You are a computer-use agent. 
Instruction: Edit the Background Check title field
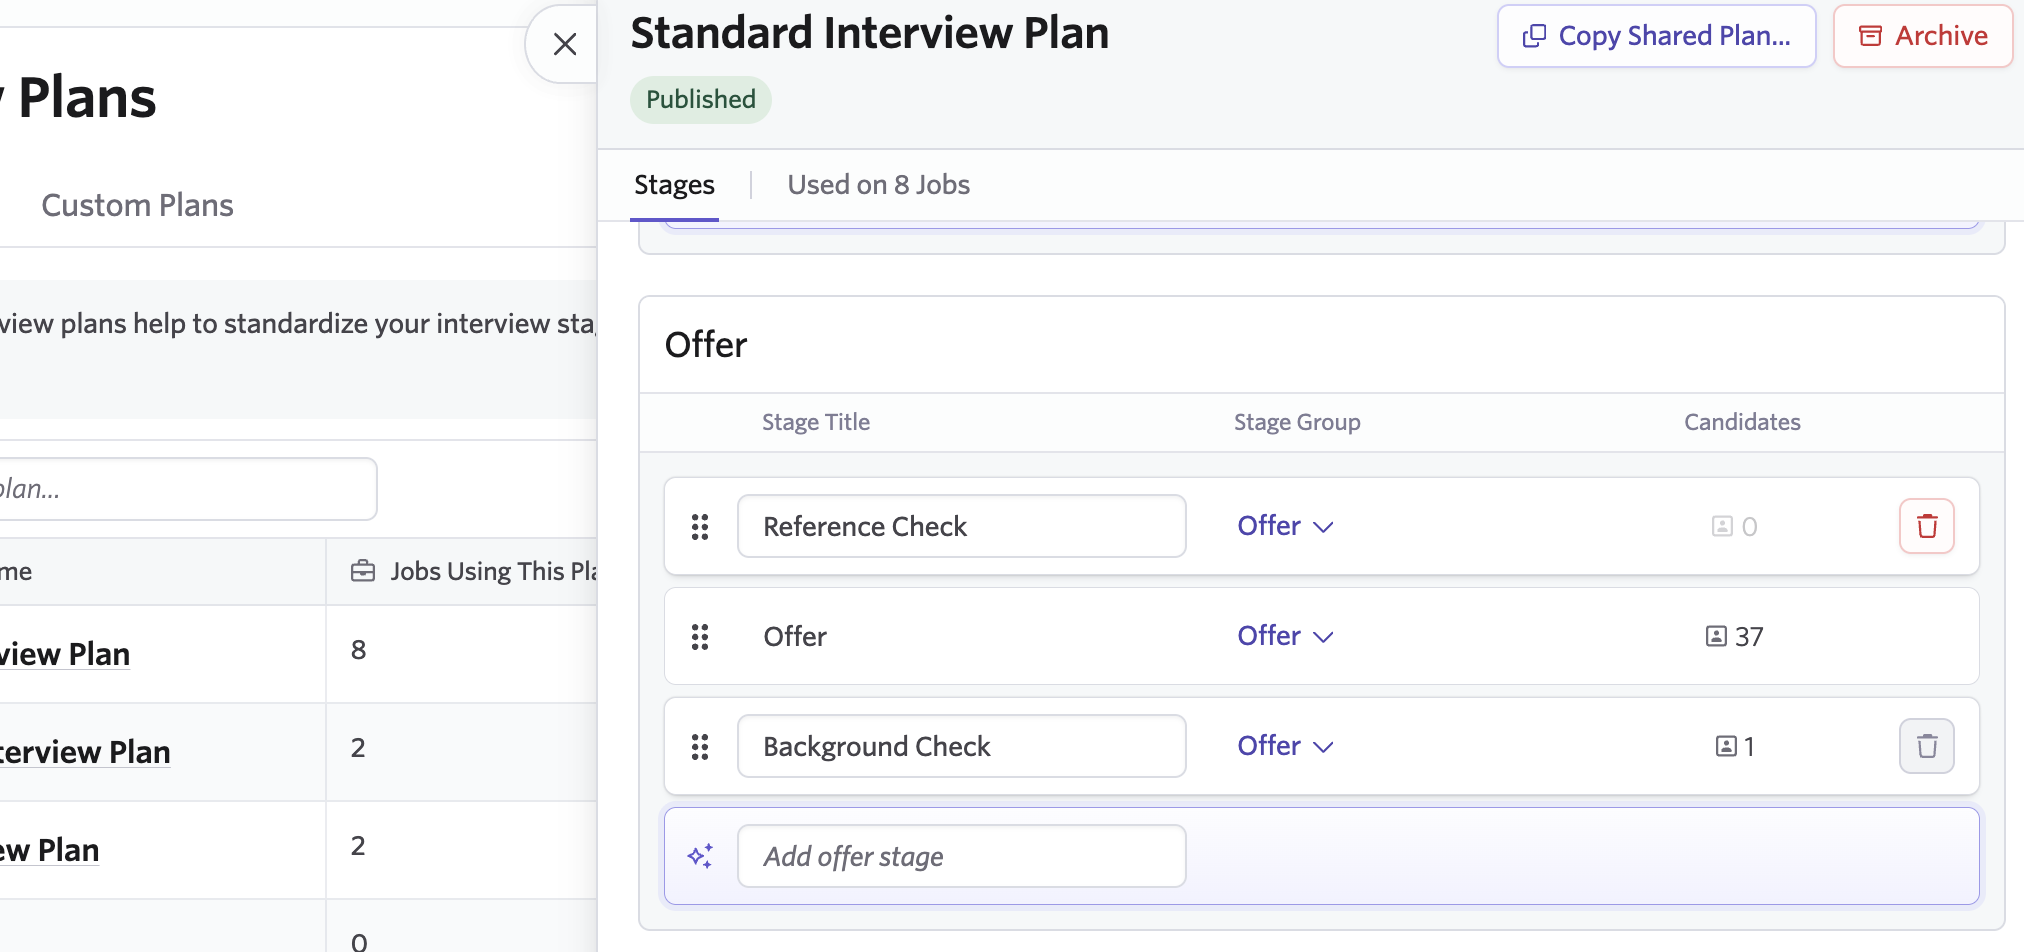(x=961, y=746)
